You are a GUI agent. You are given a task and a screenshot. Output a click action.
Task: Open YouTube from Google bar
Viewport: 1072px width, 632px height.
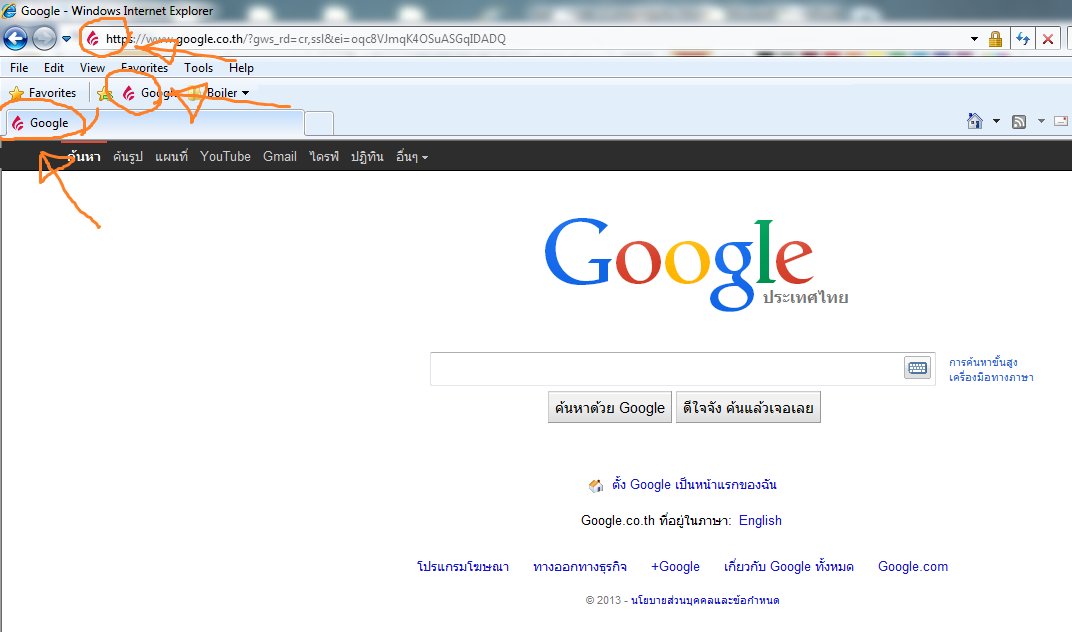point(226,157)
